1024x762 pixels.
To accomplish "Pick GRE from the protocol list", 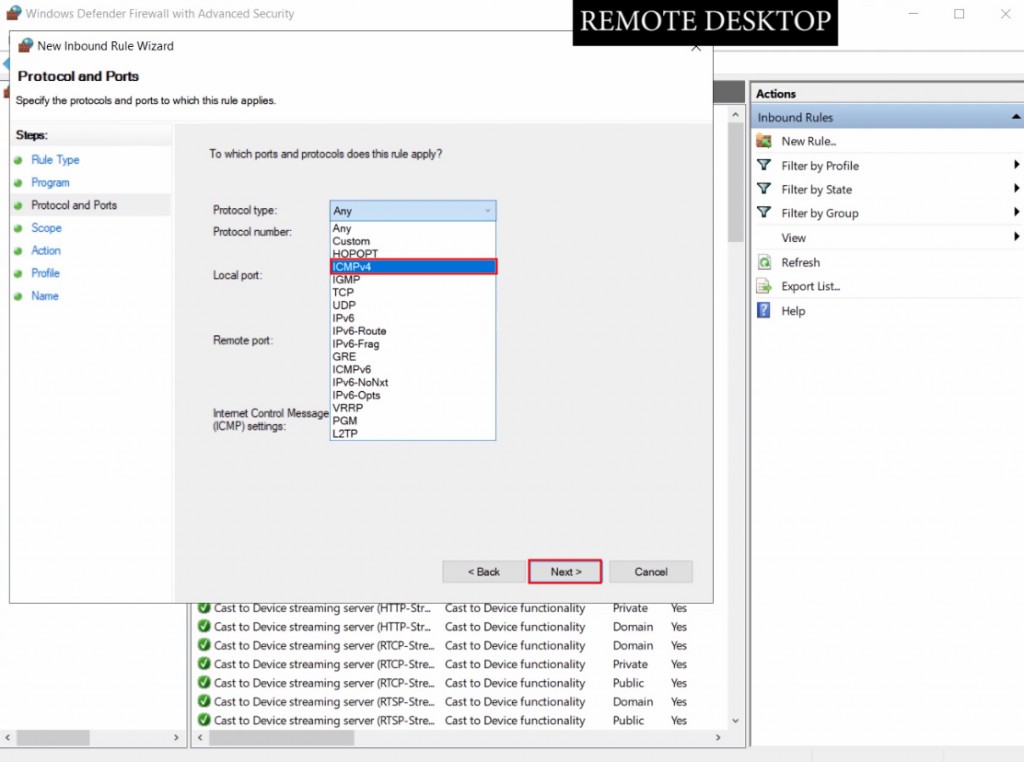I will [413, 357].
